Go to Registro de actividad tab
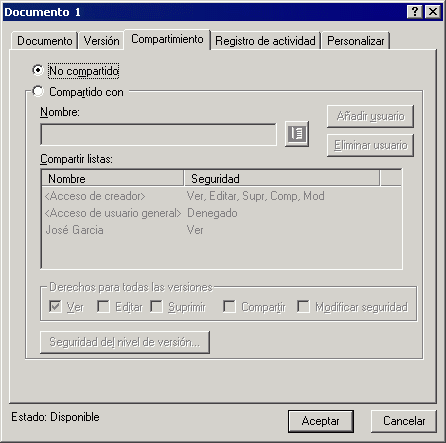Screen dimensions: 446x443 265,41
